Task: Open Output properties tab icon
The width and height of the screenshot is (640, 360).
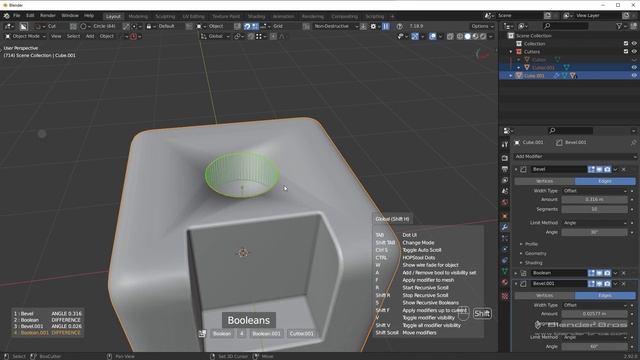Action: coord(505,169)
